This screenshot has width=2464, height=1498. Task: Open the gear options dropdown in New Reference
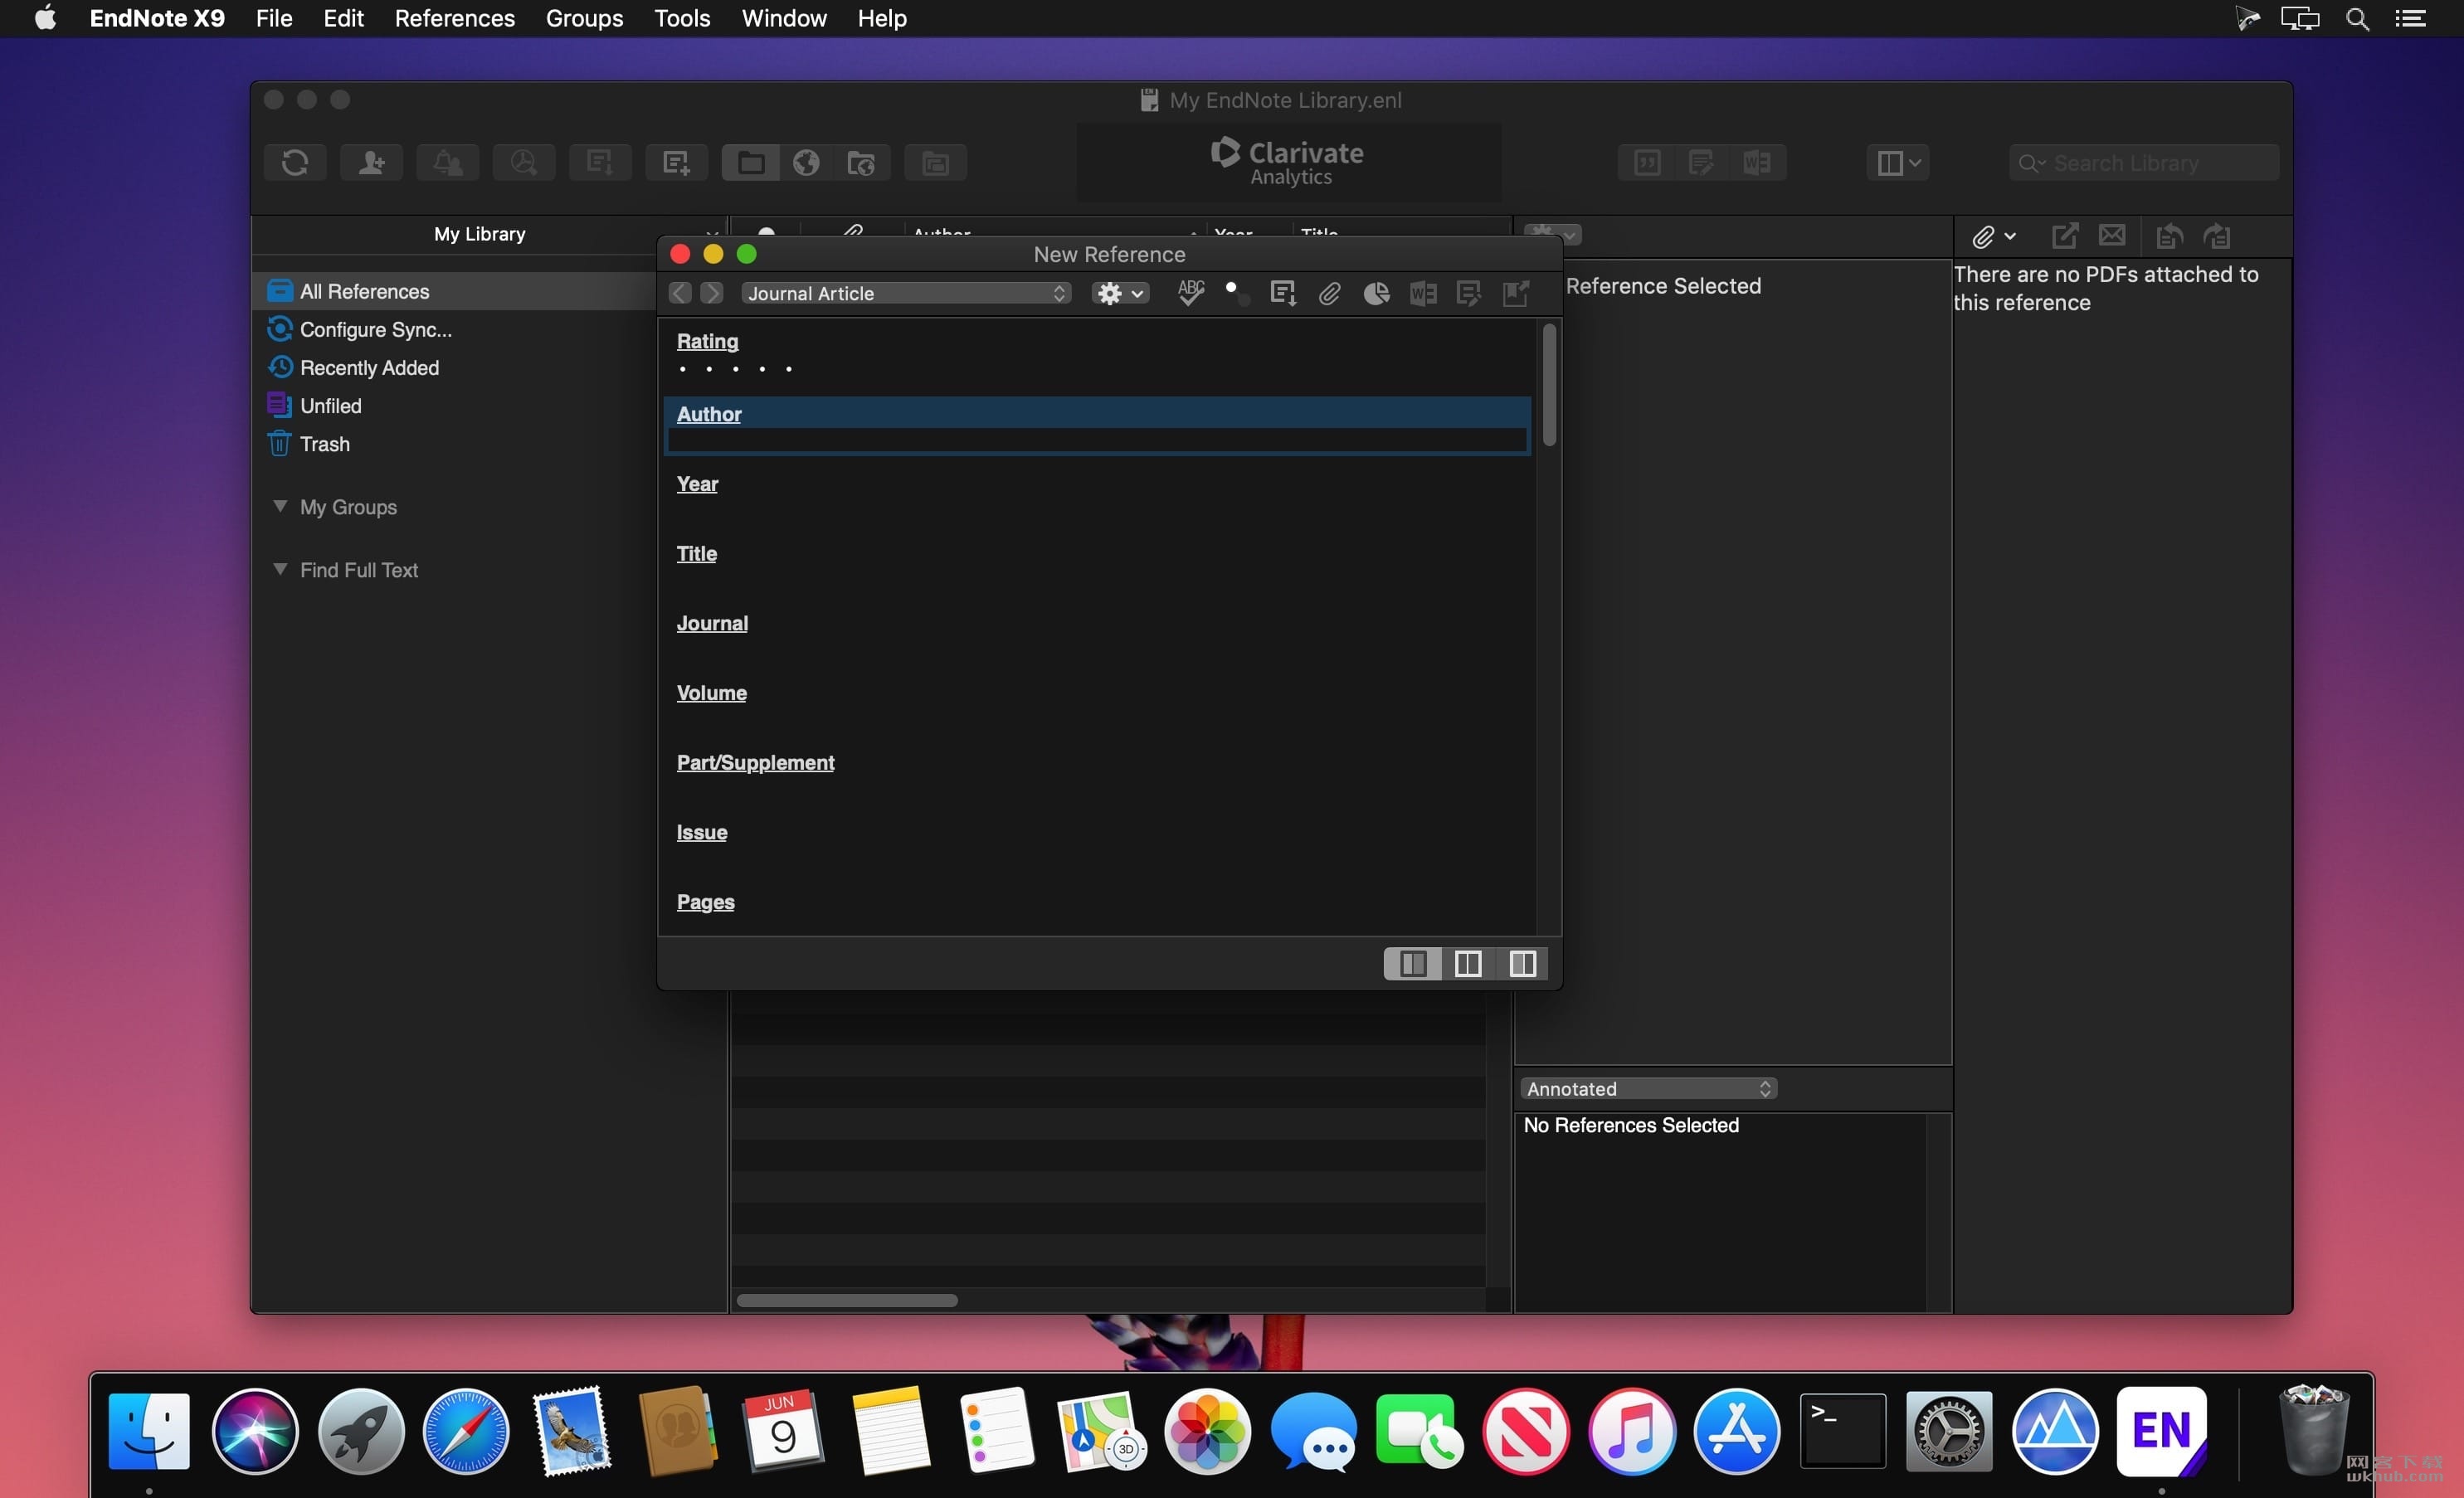(x=1120, y=293)
